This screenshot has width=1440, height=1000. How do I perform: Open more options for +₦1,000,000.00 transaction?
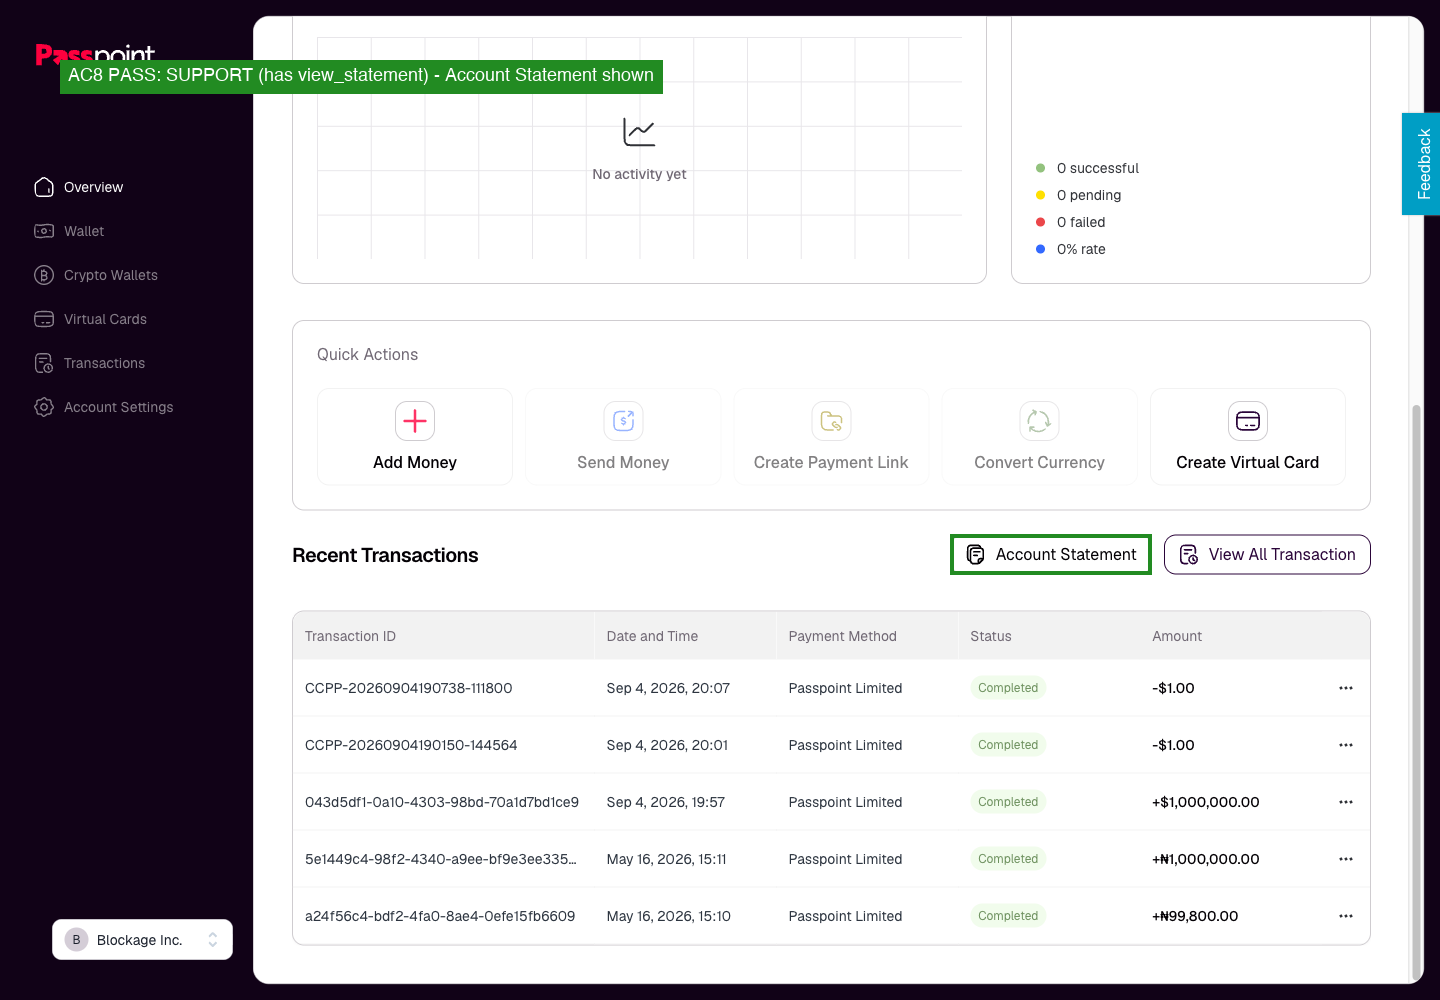pos(1346,859)
